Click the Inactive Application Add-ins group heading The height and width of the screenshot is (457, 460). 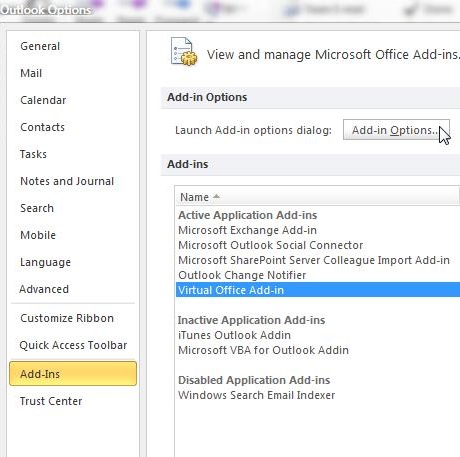pyautogui.click(x=251, y=320)
